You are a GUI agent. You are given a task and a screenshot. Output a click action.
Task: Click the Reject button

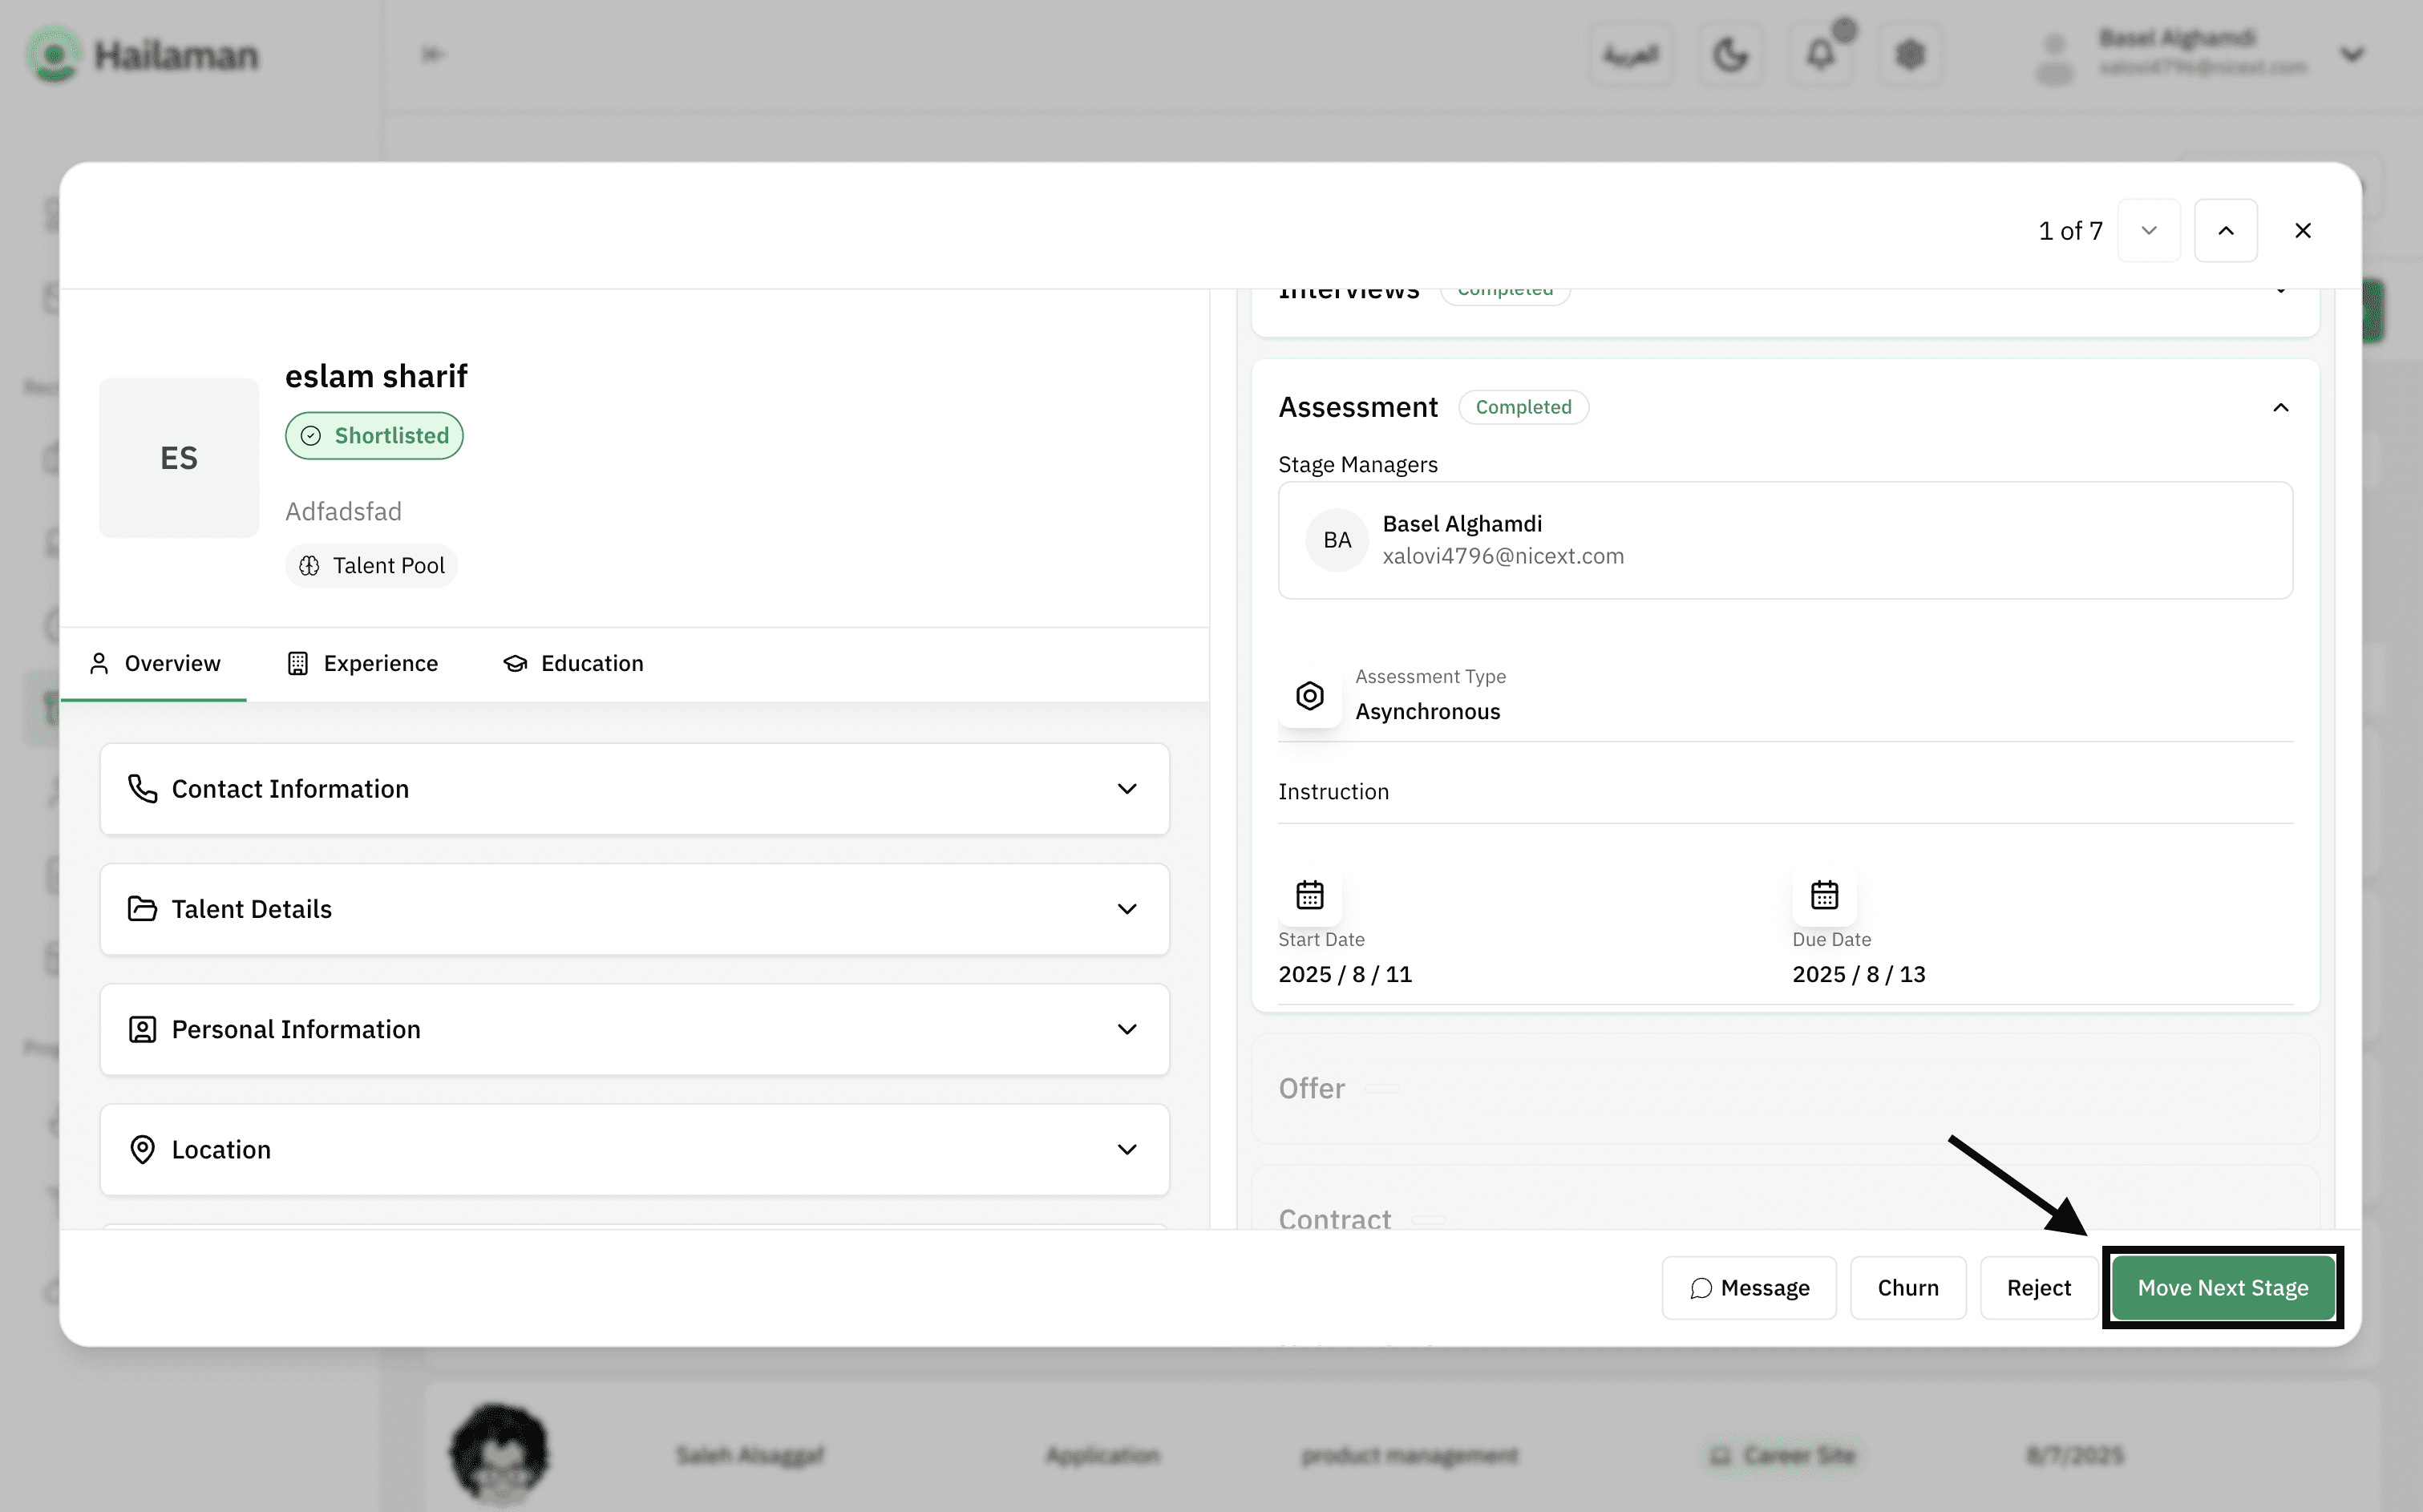[2038, 1288]
